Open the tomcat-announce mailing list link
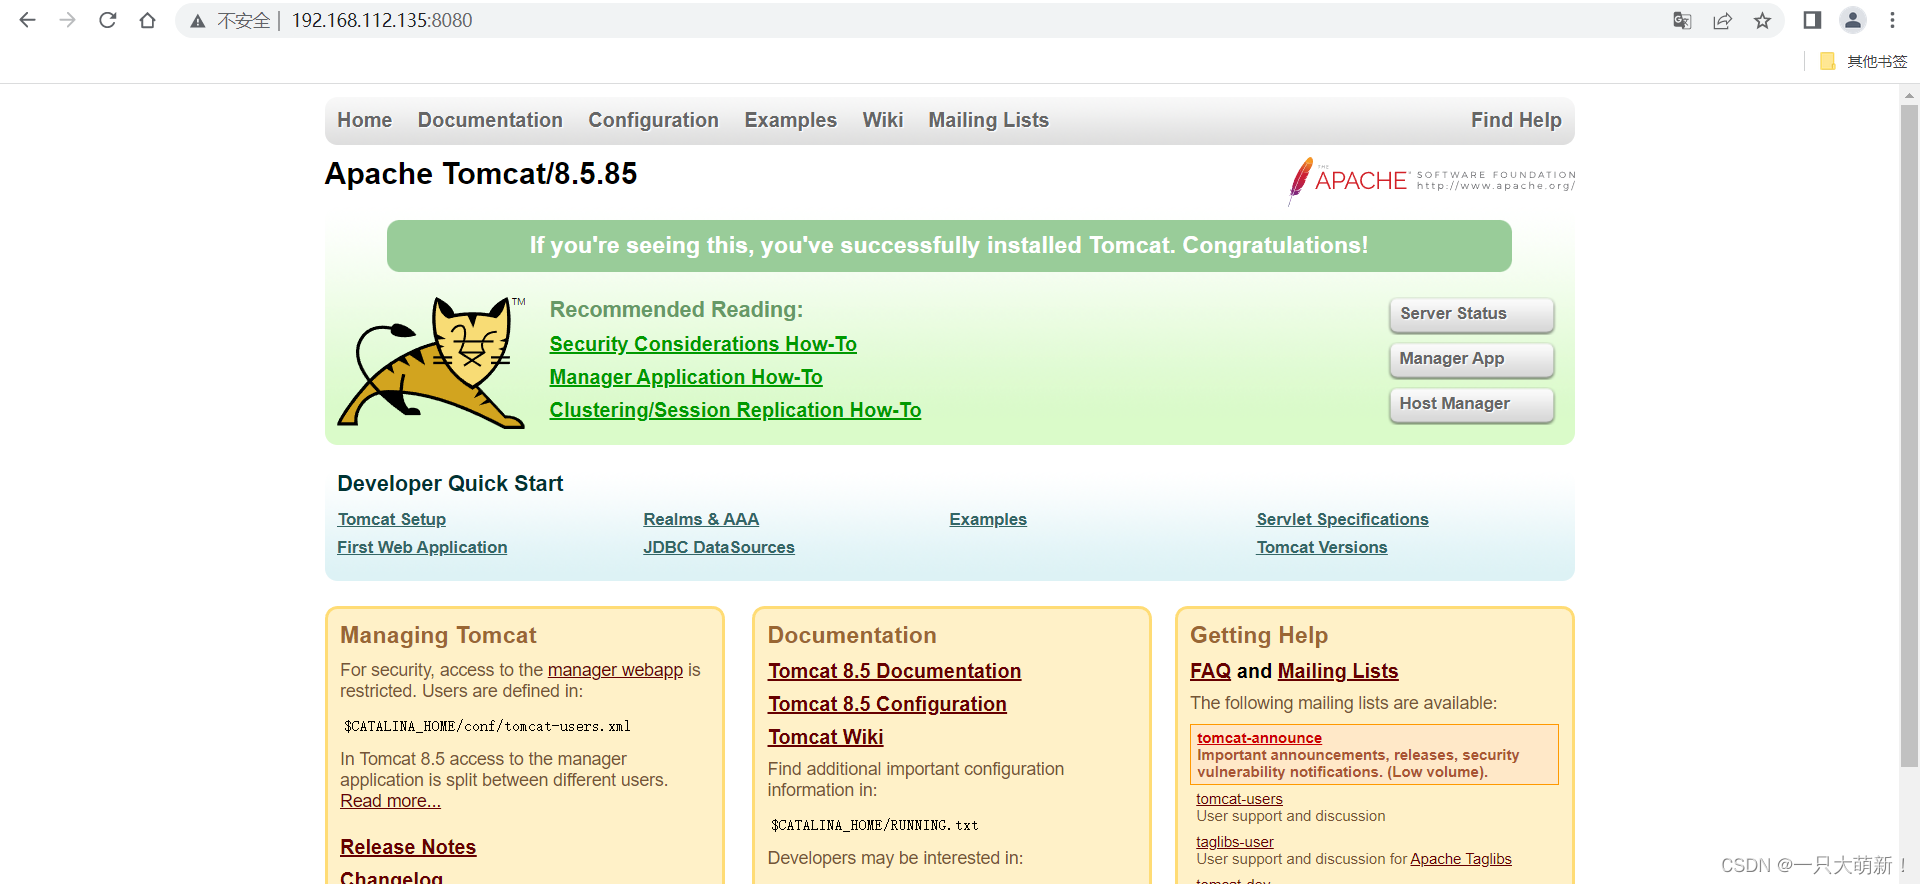Viewport: 1920px width, 884px height. pyautogui.click(x=1259, y=738)
